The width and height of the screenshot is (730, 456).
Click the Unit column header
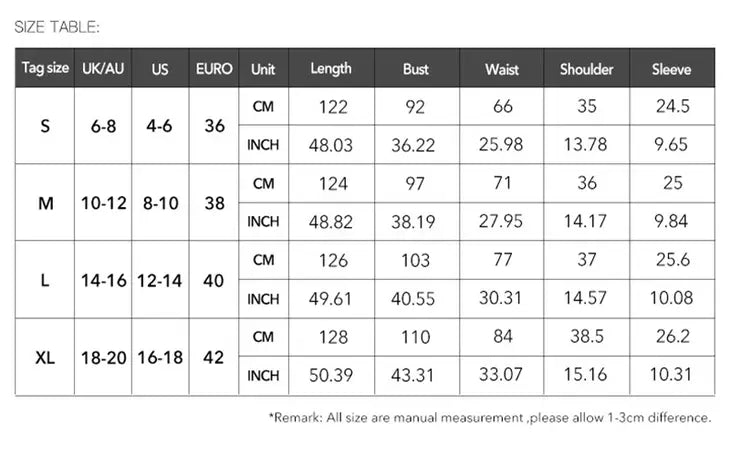click(x=263, y=69)
